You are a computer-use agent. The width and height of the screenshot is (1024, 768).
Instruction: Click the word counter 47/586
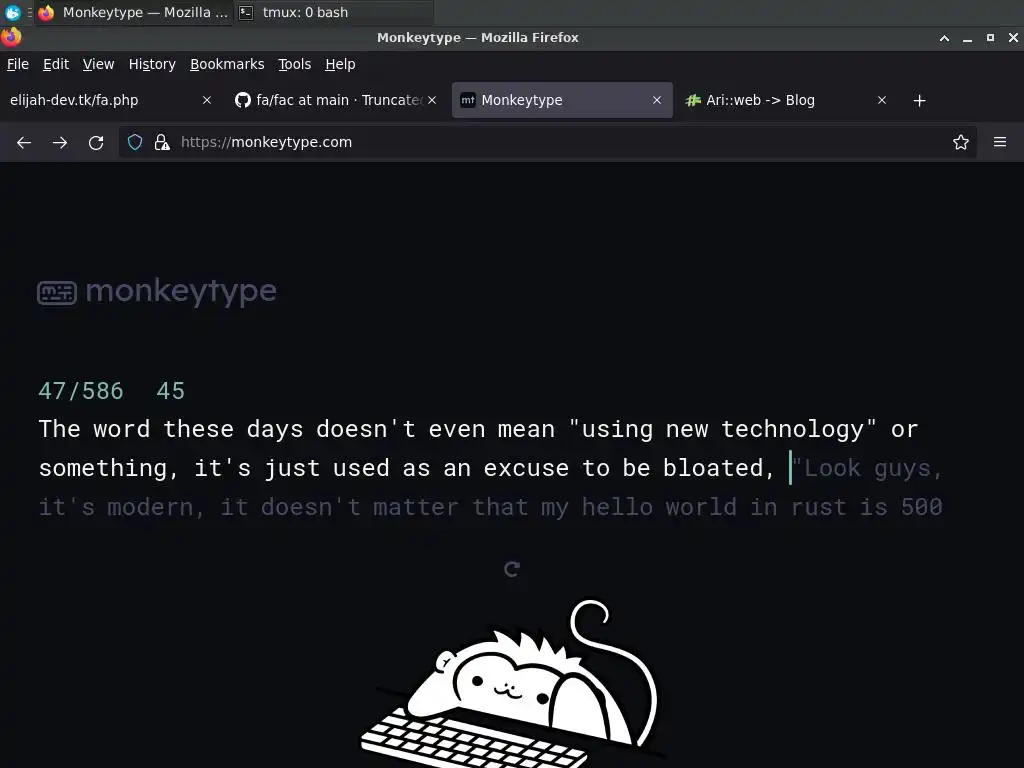pos(80,391)
